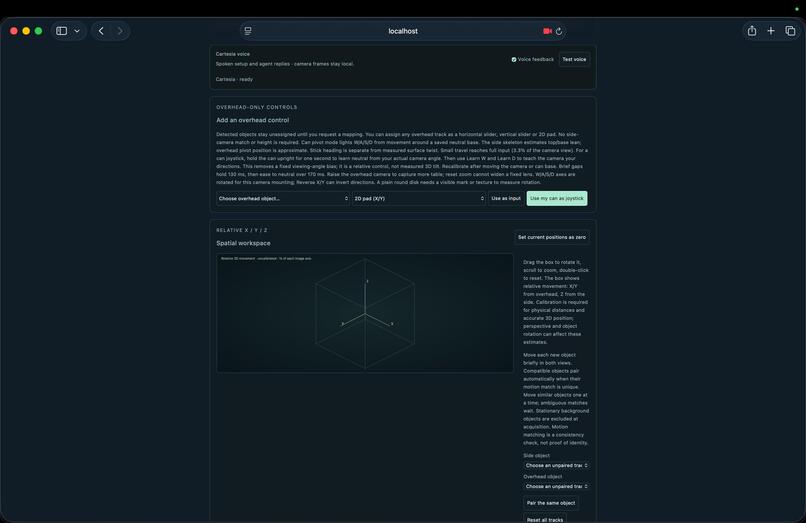Show the tab overview icon
Image resolution: width=806 pixels, height=523 pixels.
tap(790, 31)
